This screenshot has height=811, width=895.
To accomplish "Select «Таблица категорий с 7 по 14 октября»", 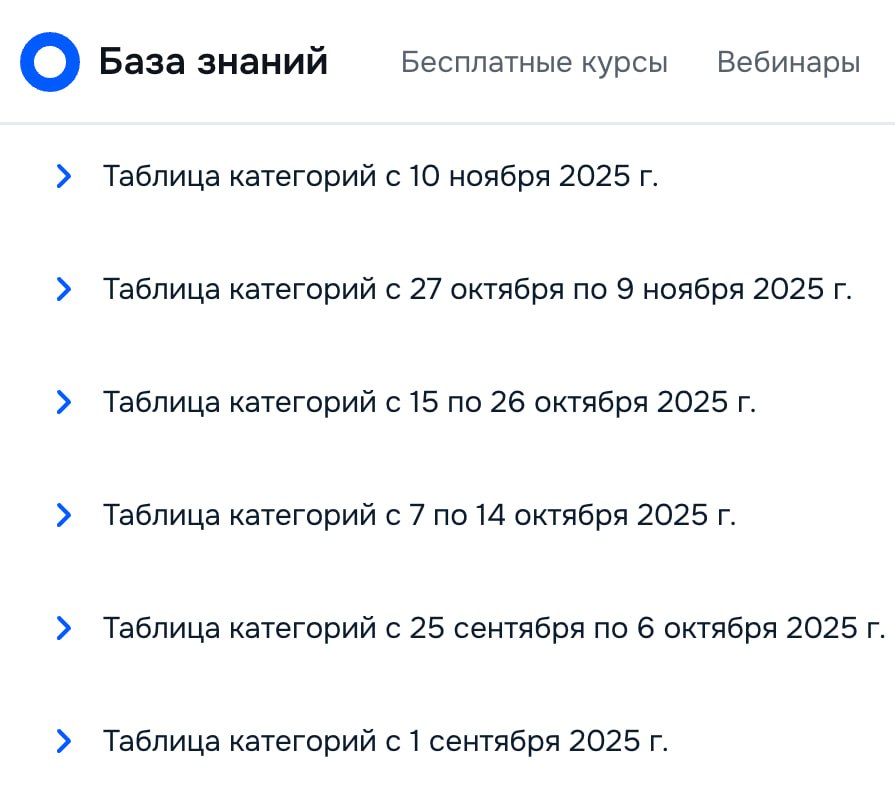I will (x=419, y=516).
